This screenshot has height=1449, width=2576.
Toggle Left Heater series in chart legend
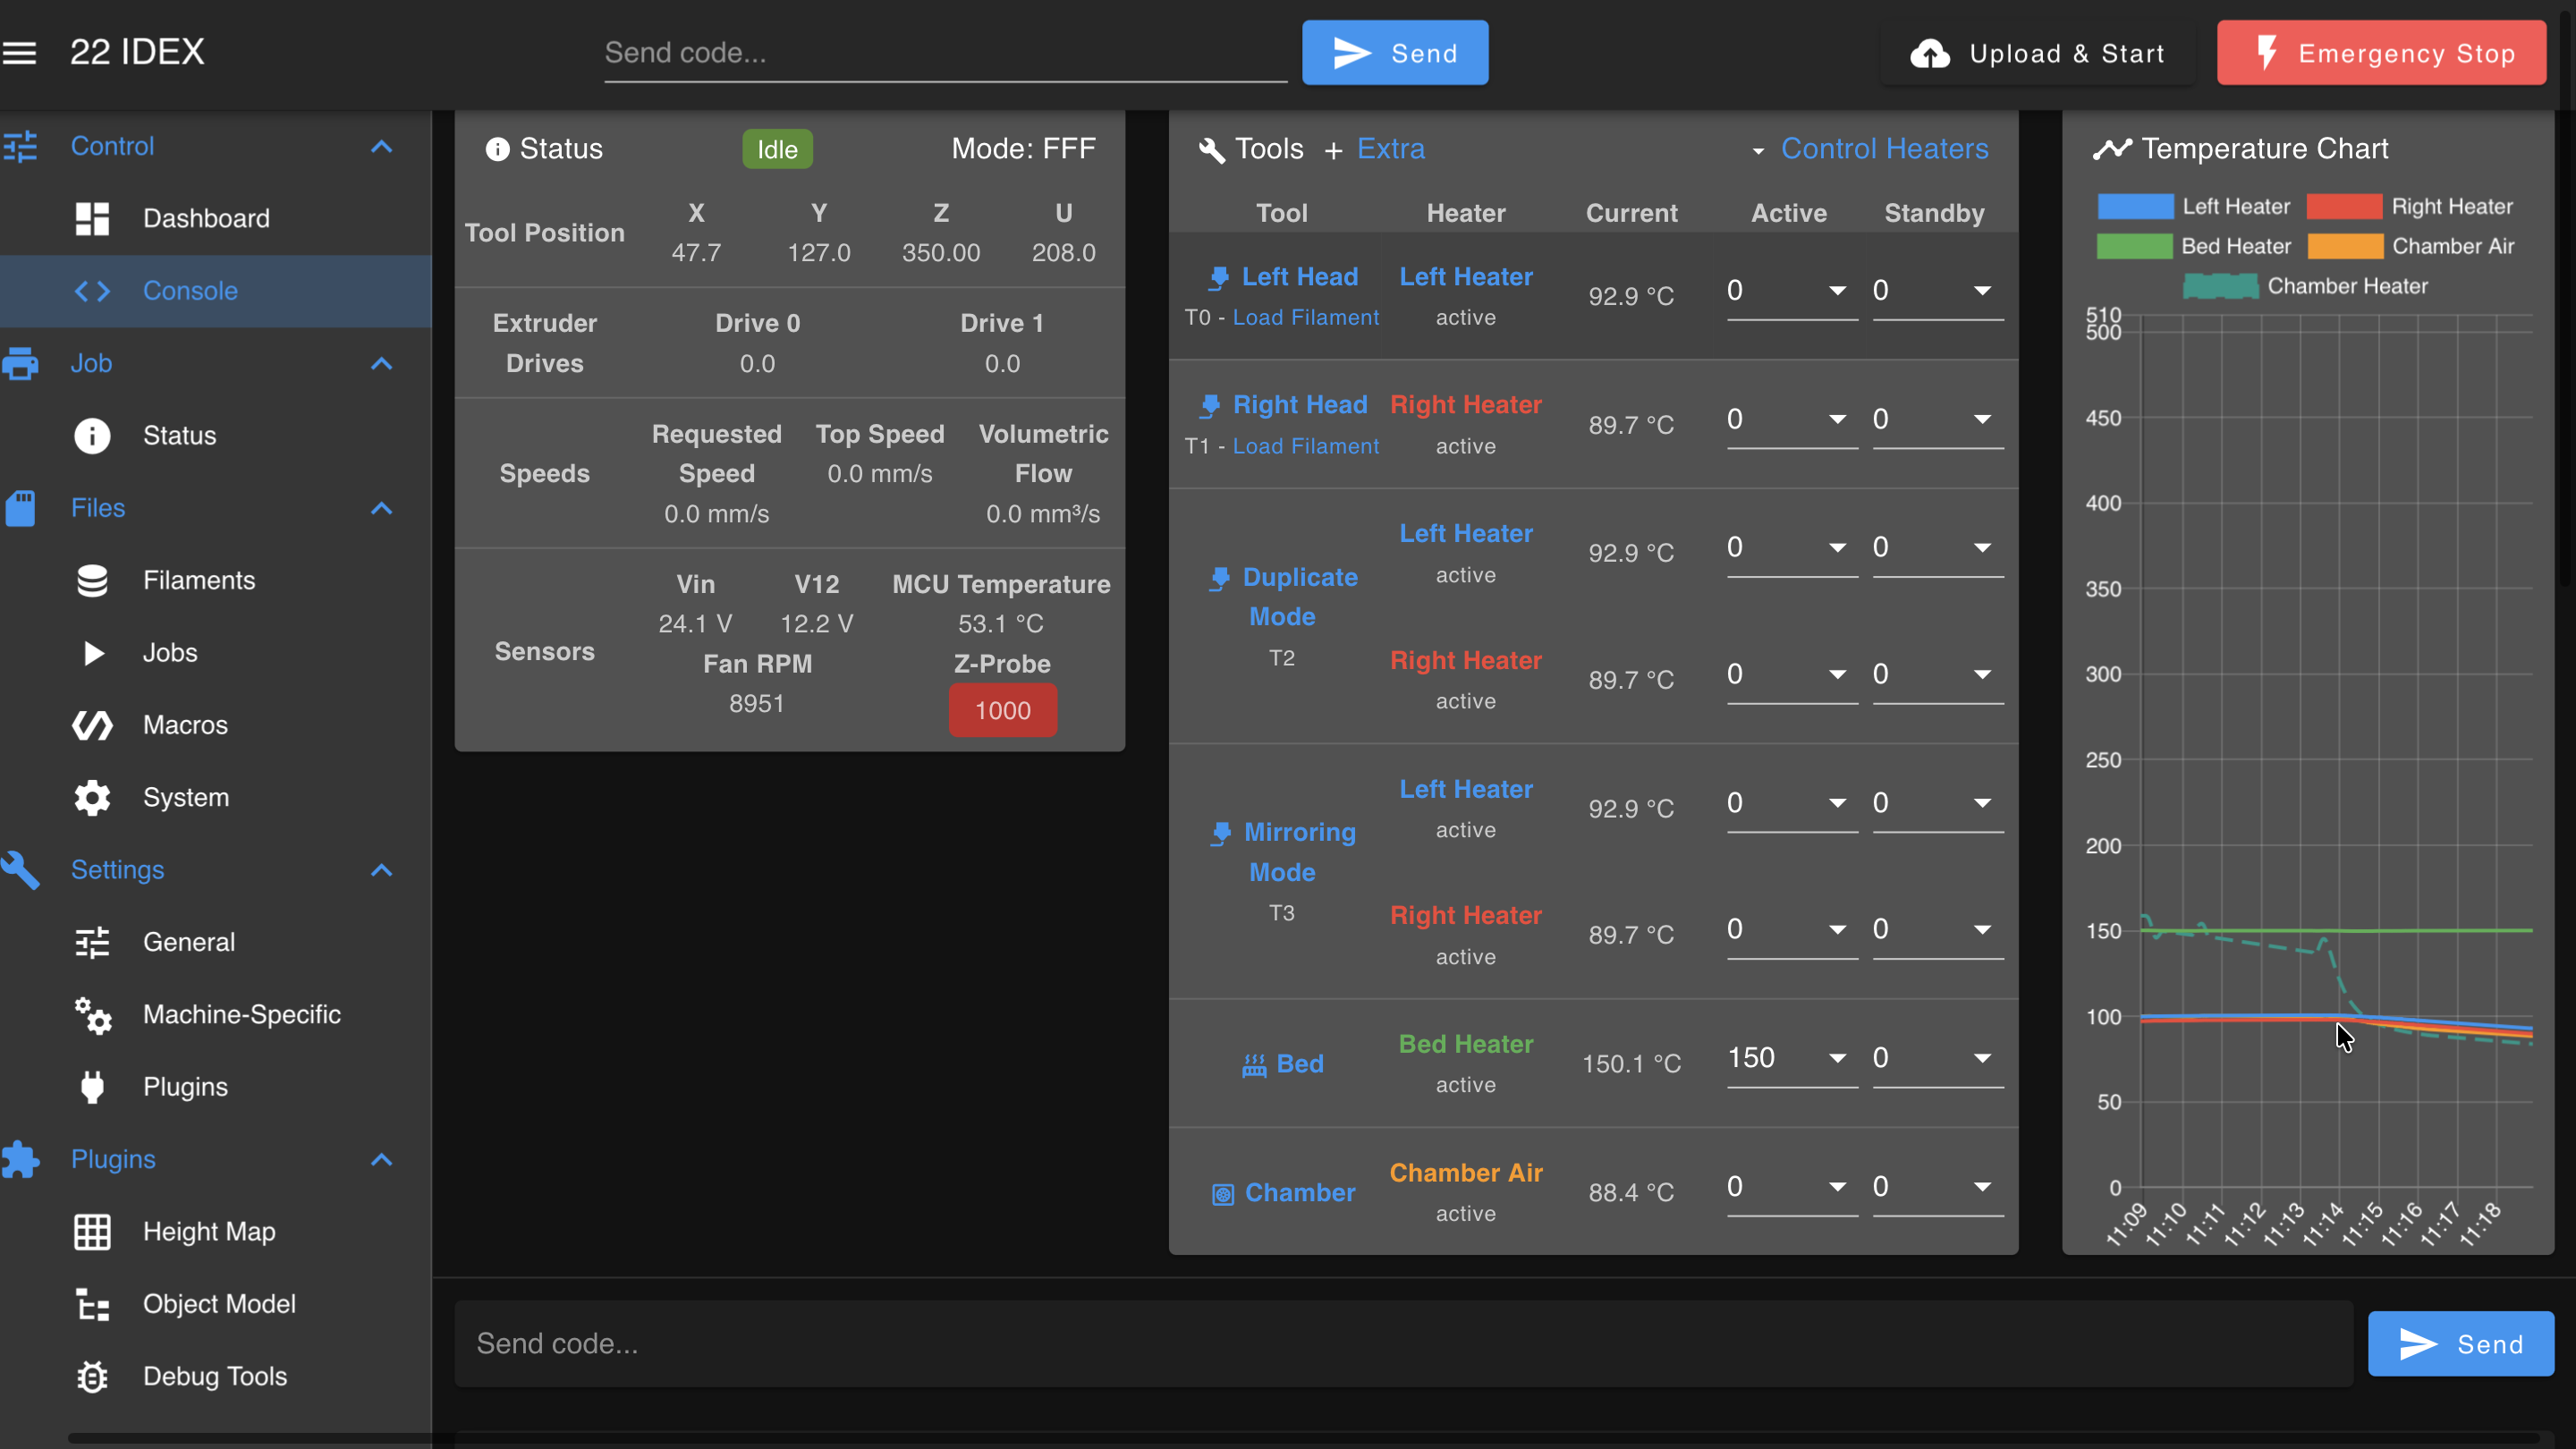tap(2193, 207)
